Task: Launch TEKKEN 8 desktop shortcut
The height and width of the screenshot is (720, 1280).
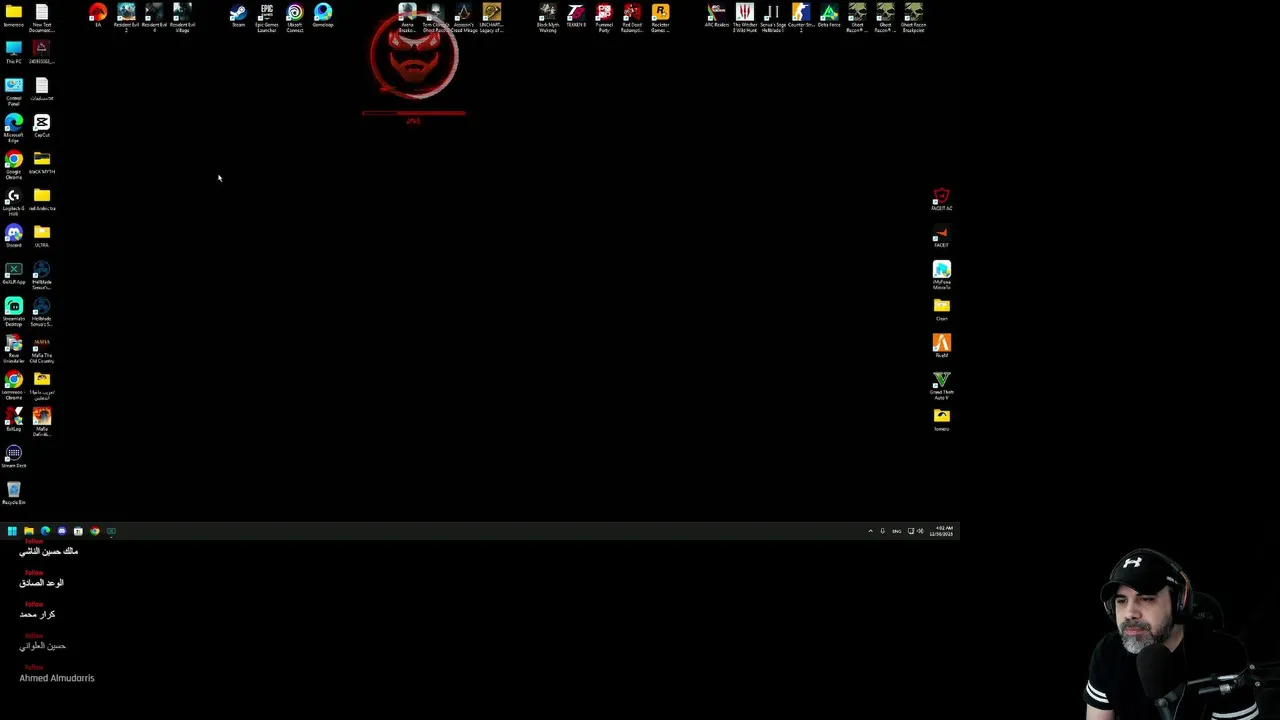Action: pyautogui.click(x=576, y=15)
